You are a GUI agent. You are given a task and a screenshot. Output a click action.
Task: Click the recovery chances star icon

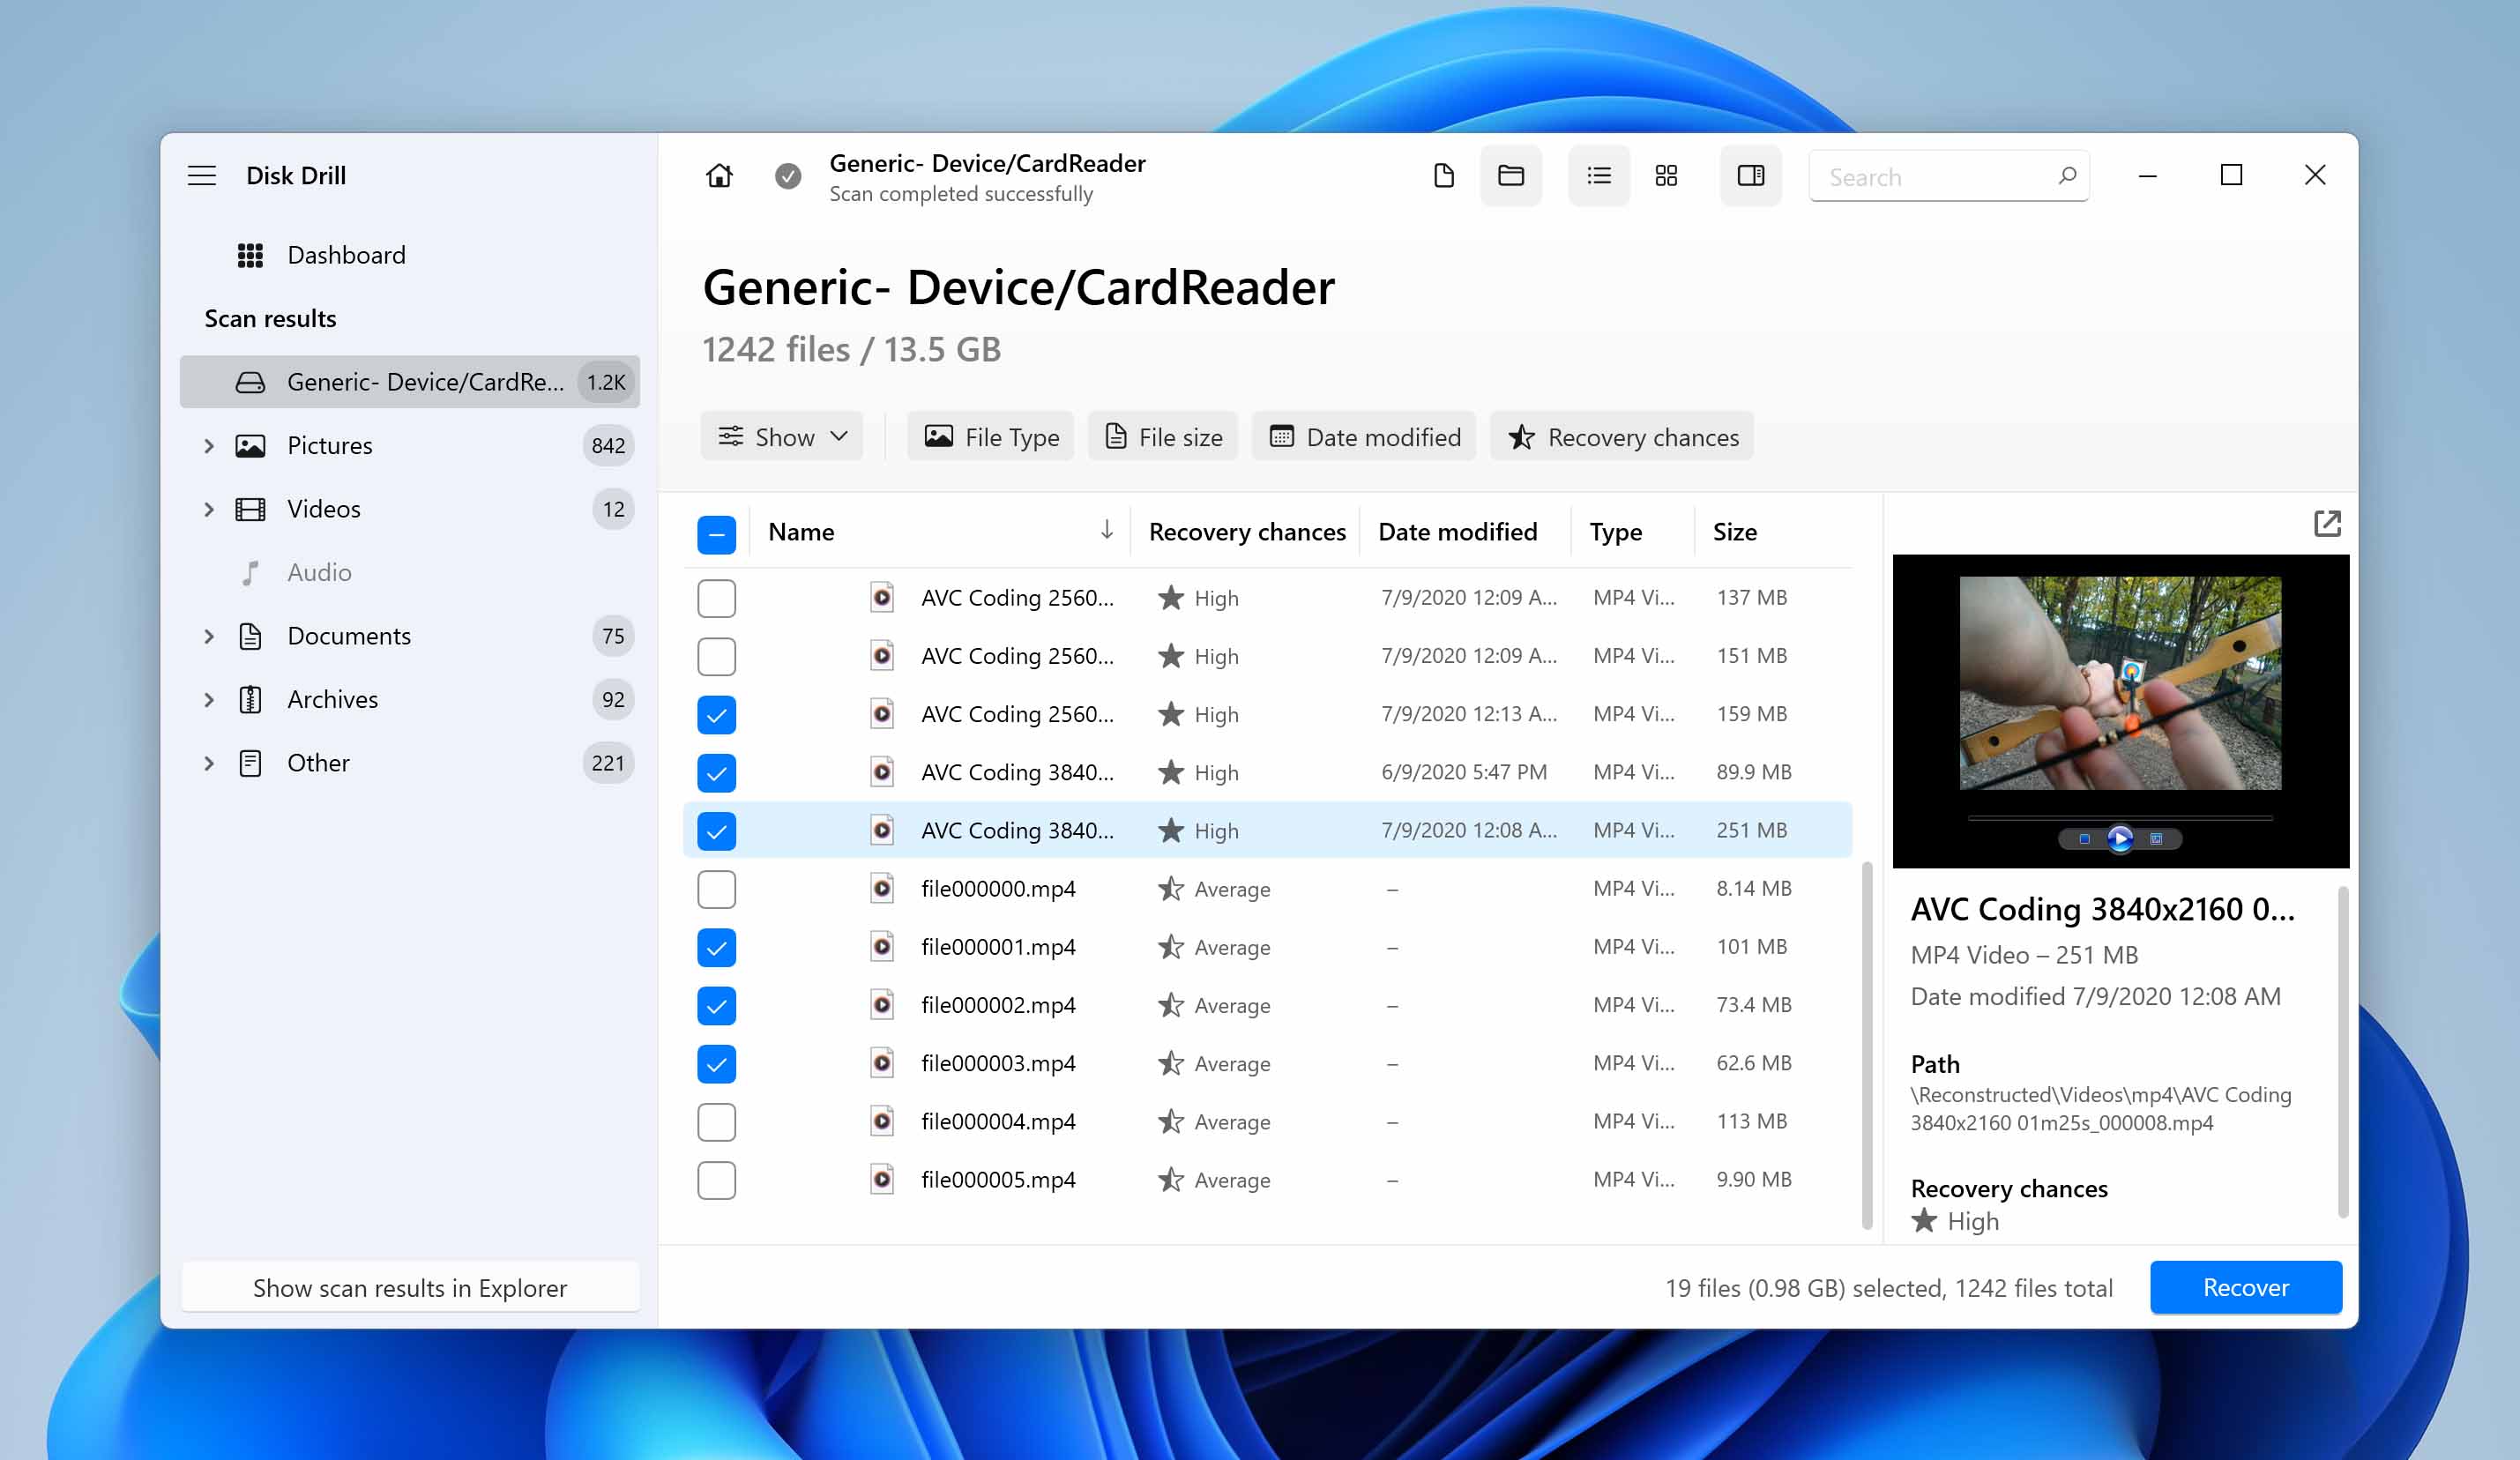click(x=1525, y=436)
